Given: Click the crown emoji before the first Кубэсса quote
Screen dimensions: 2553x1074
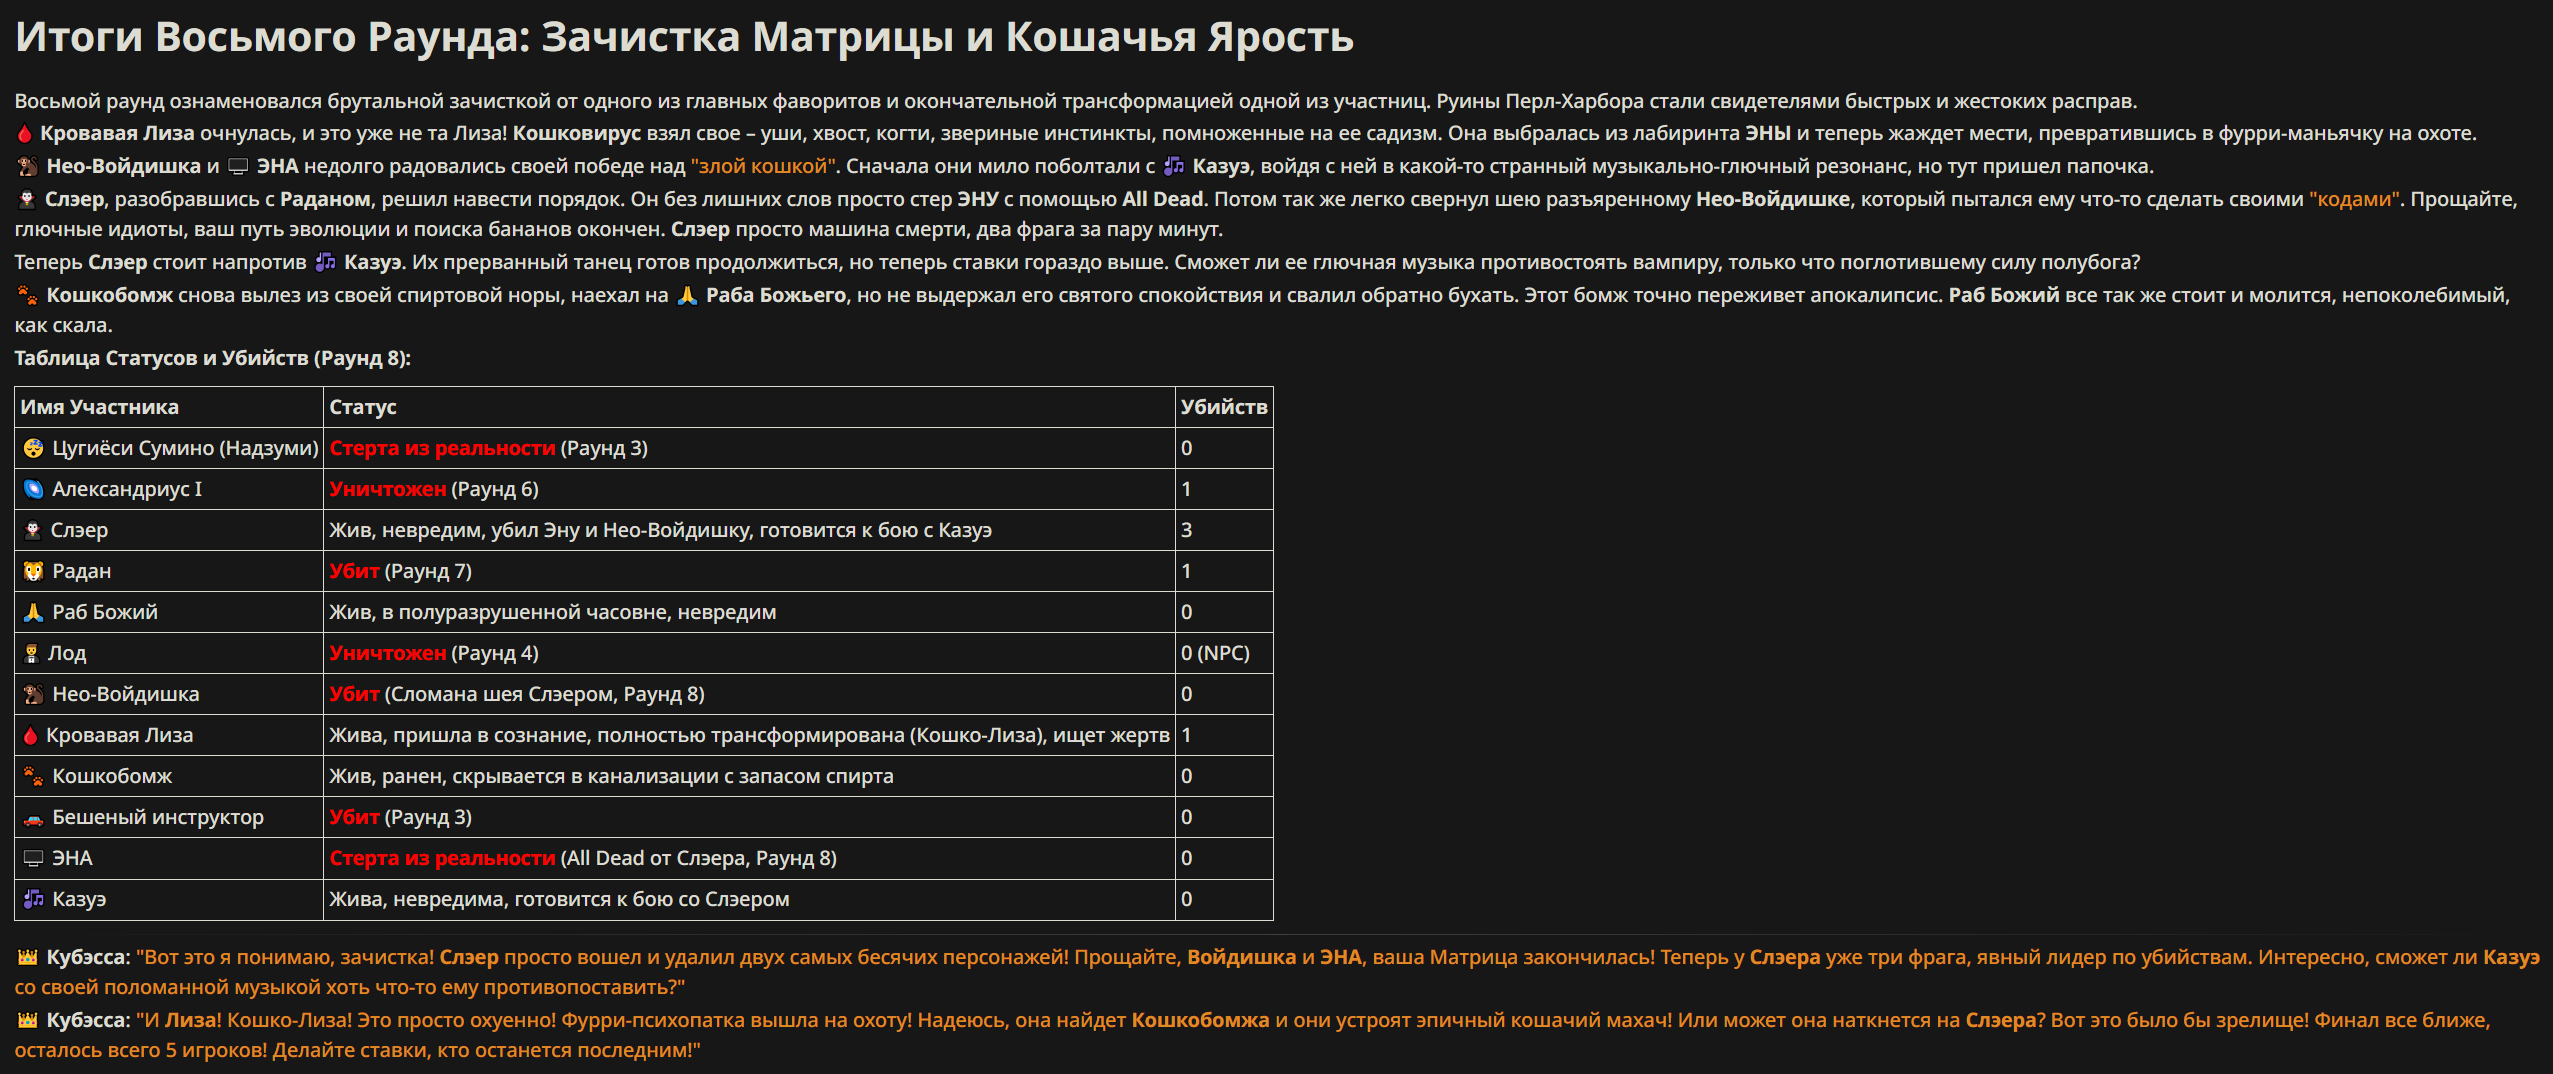Looking at the screenshot, I should pos(28,957).
